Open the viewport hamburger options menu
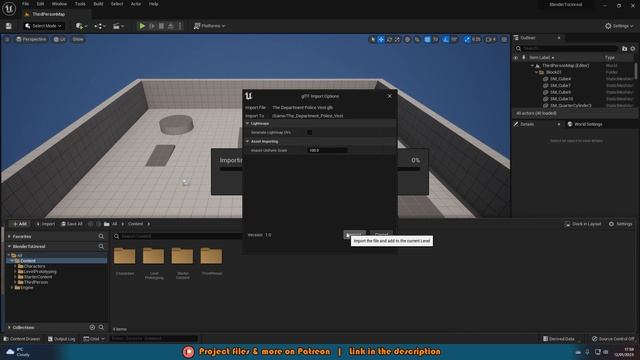Viewport: 640px width, 360px height. (7, 39)
